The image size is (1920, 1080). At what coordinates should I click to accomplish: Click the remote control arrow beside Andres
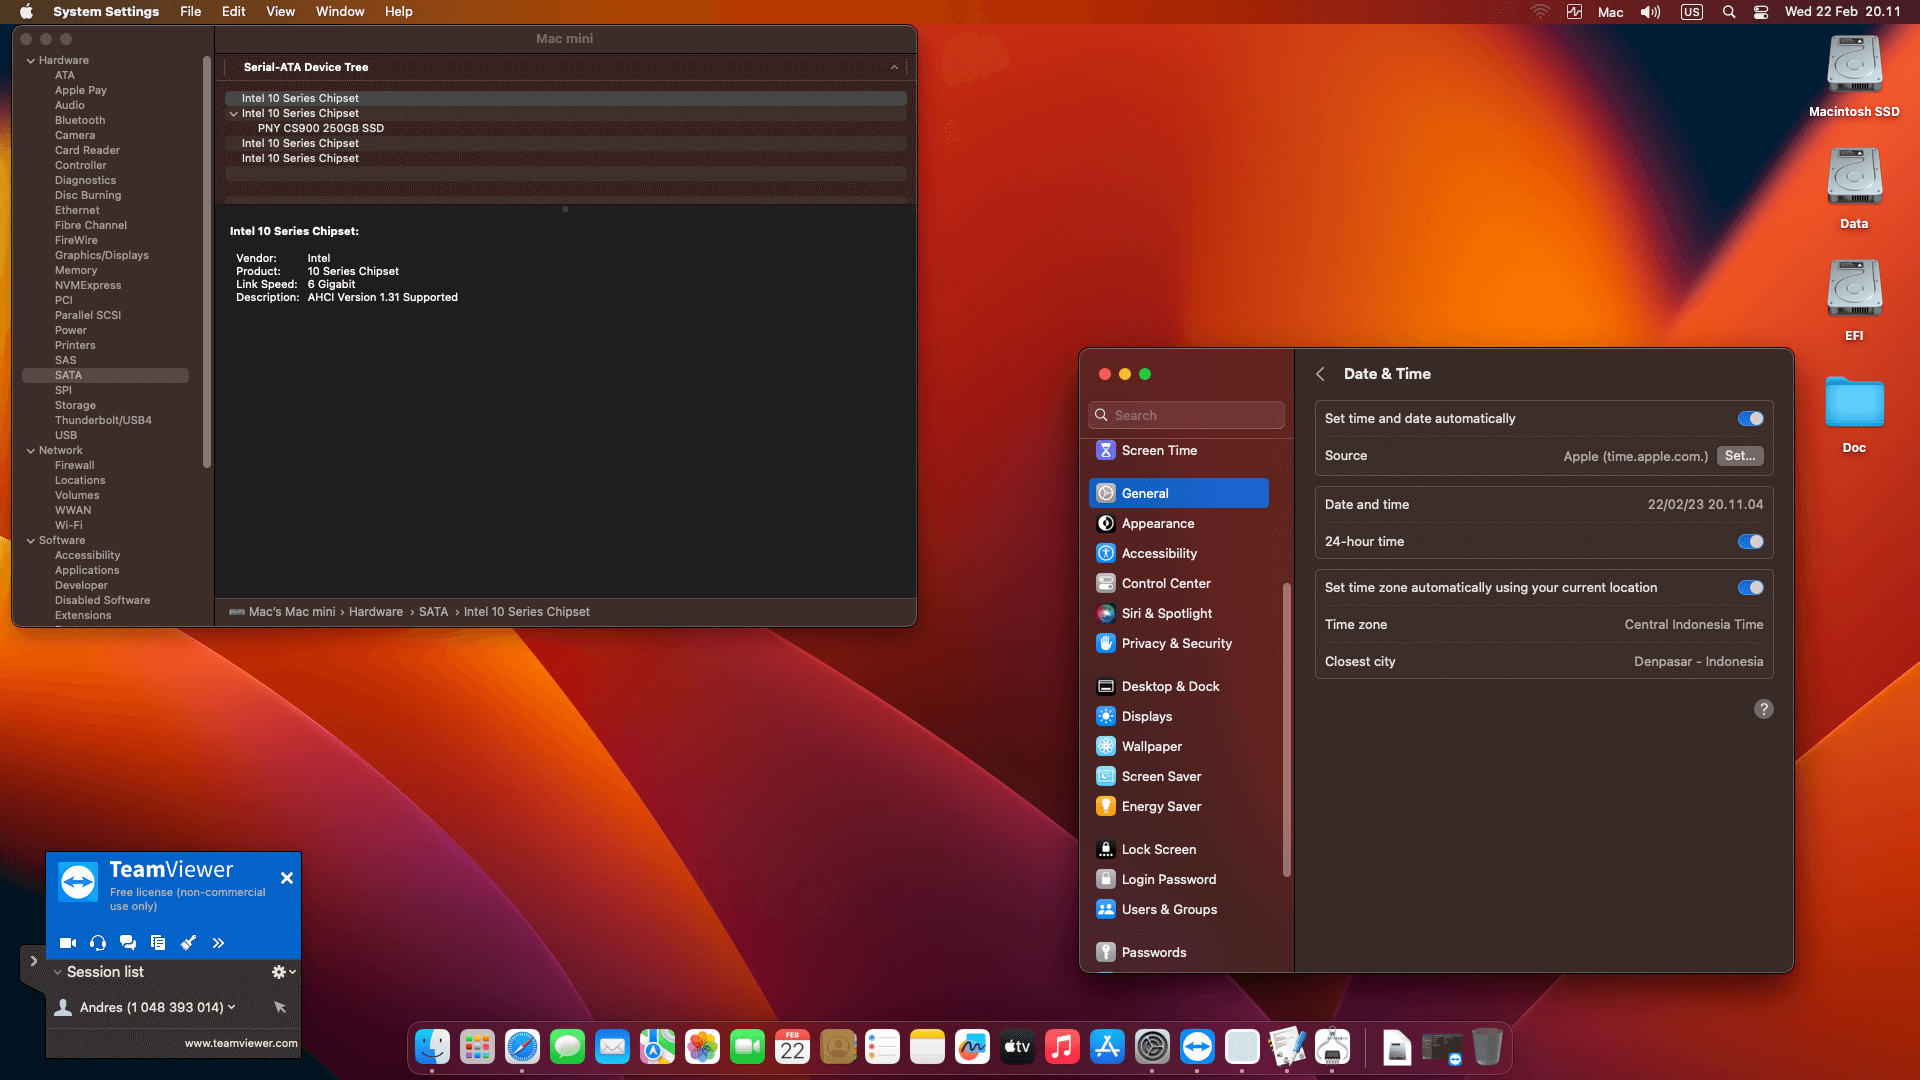point(280,1007)
